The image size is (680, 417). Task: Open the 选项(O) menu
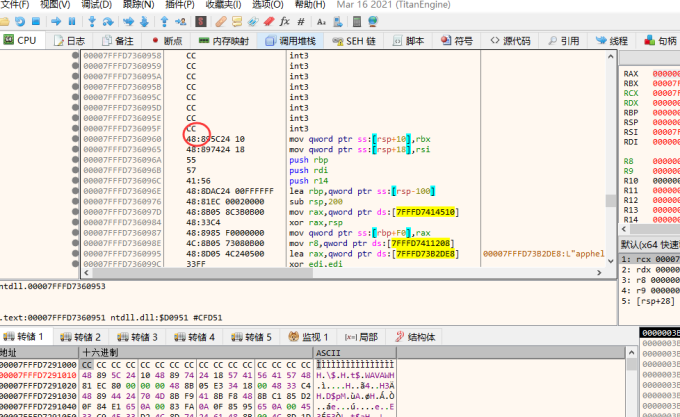coord(268,5)
